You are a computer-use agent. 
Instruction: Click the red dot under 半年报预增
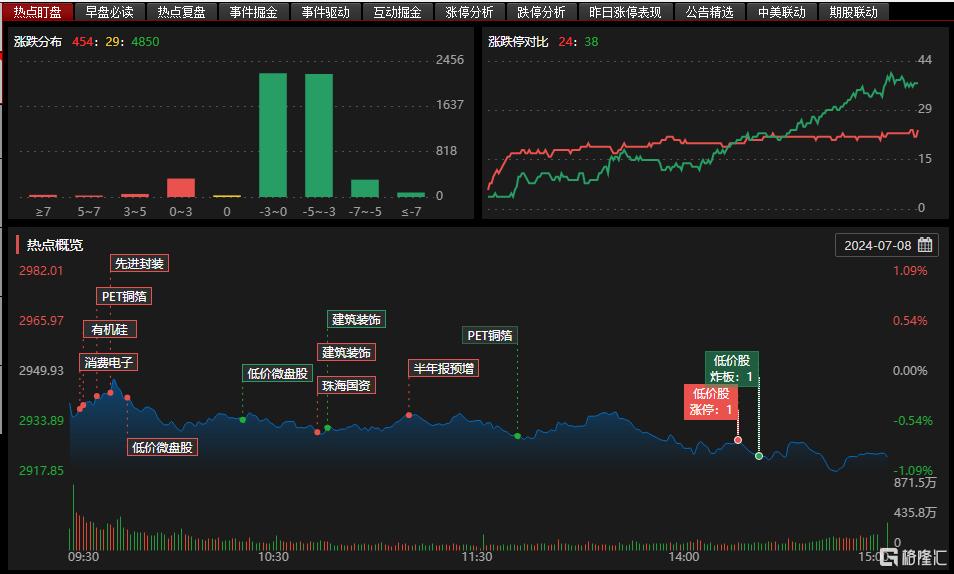[x=409, y=415]
